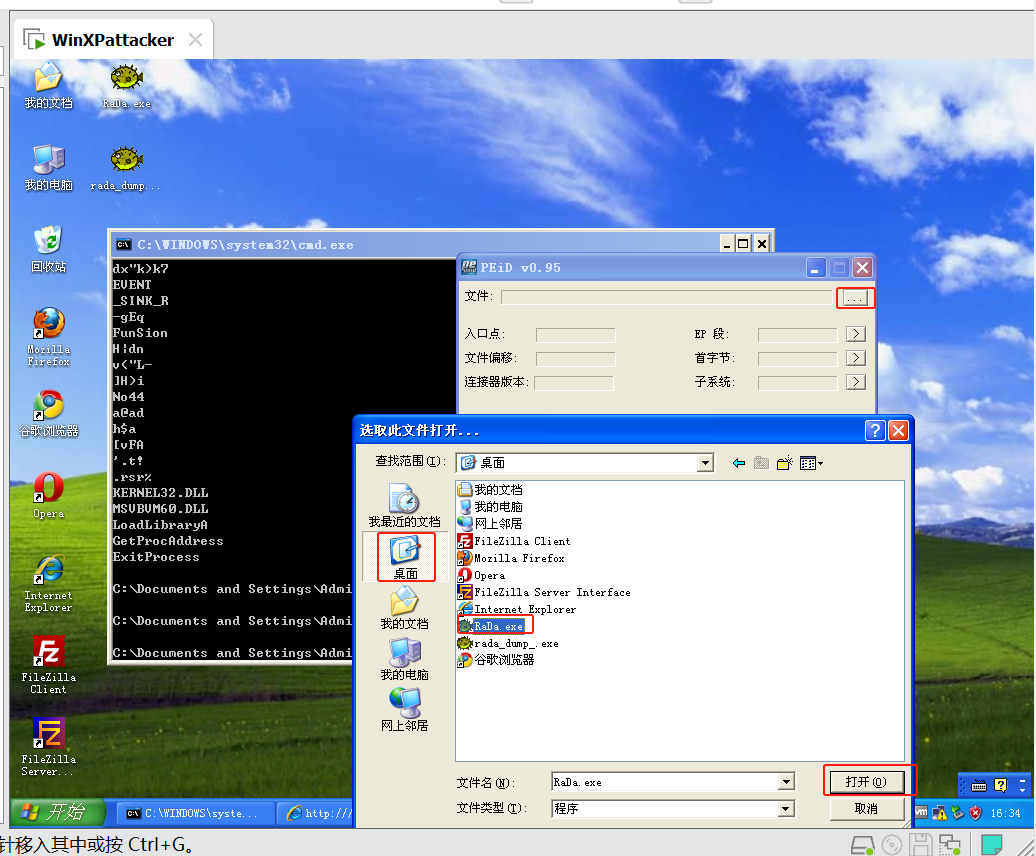Launch Mozilla Firefox desktop shortcut
The image size is (1036, 856).
coord(48,337)
